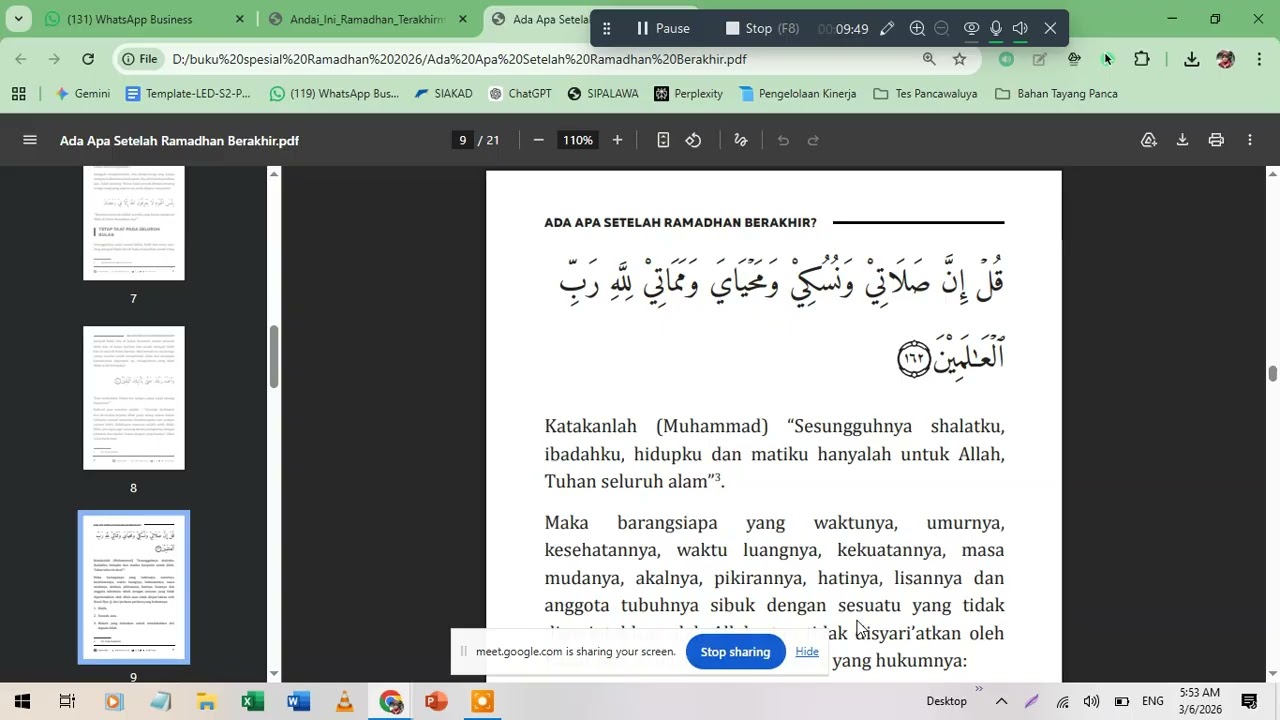Click the recorder zoom-in magnifier
The width and height of the screenshot is (1280, 720).
917,29
